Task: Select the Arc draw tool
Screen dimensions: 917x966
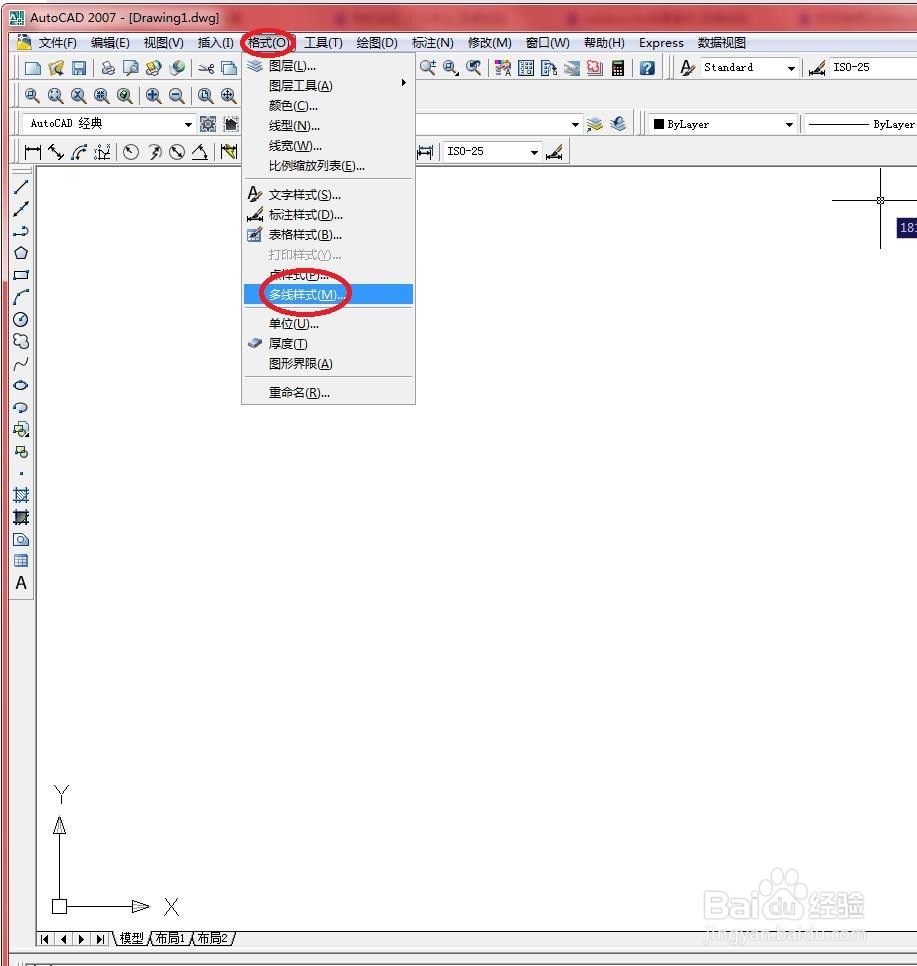Action: point(21,297)
